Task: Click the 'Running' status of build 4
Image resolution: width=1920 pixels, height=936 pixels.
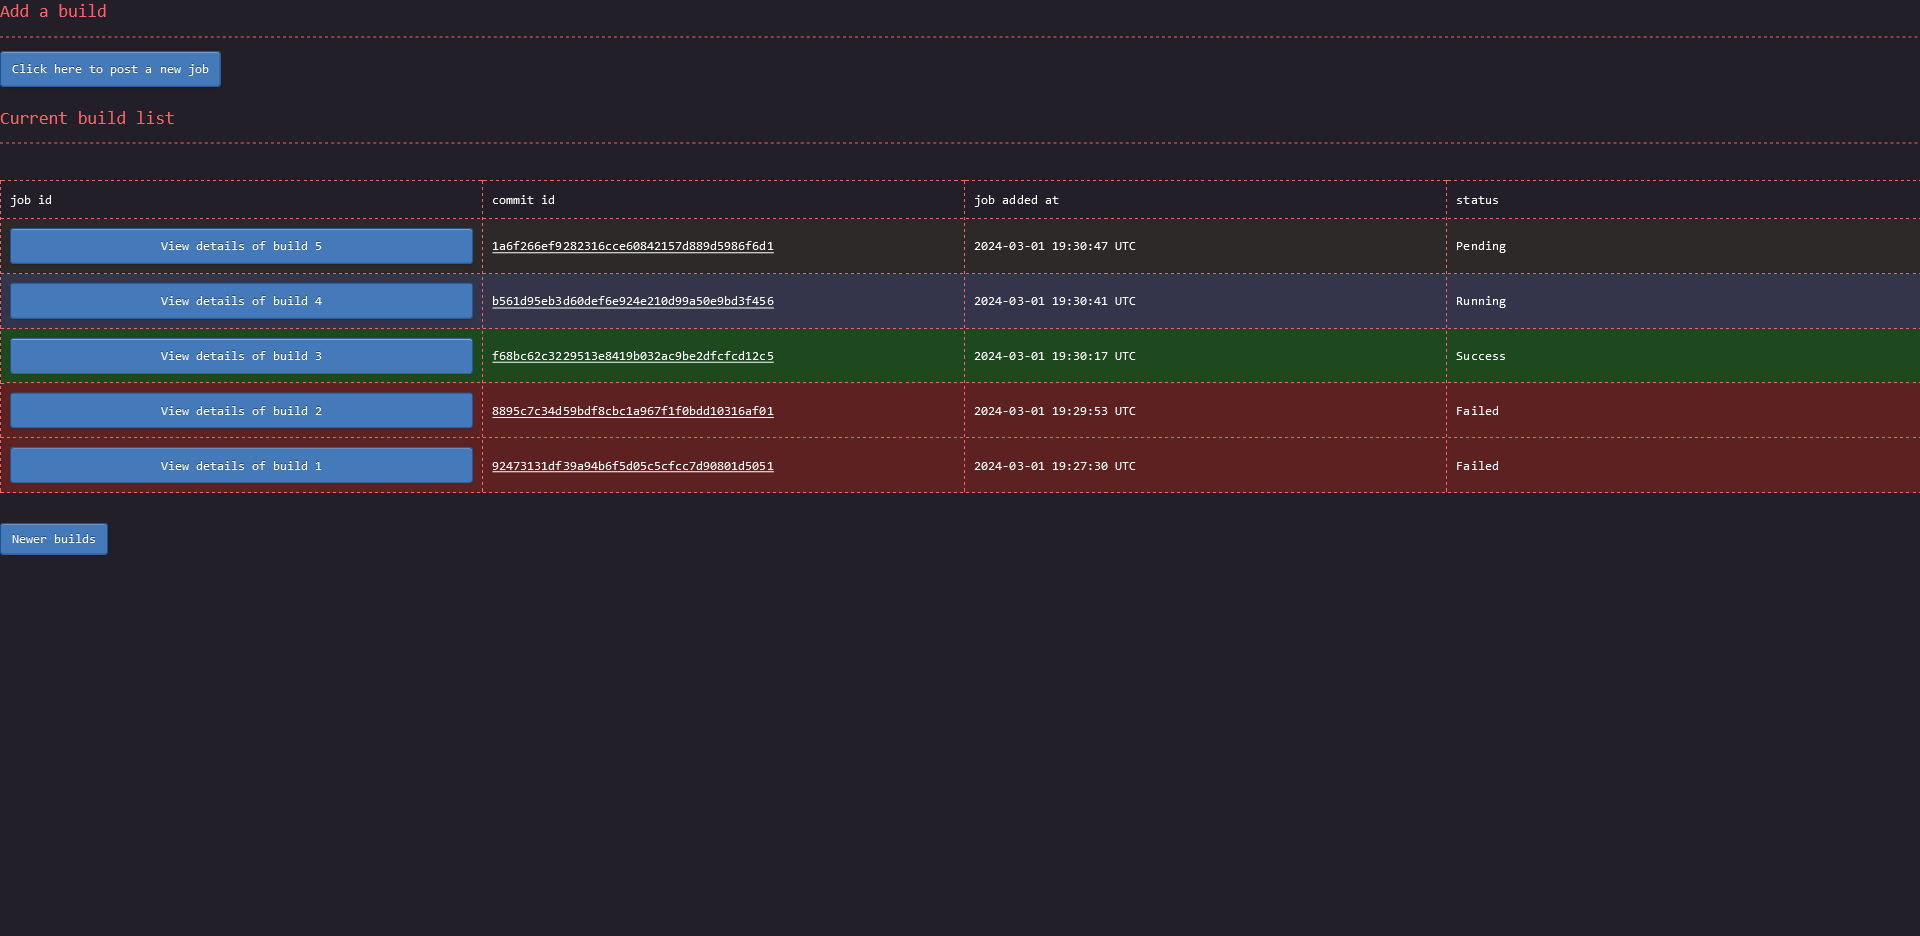Action: coord(1480,301)
